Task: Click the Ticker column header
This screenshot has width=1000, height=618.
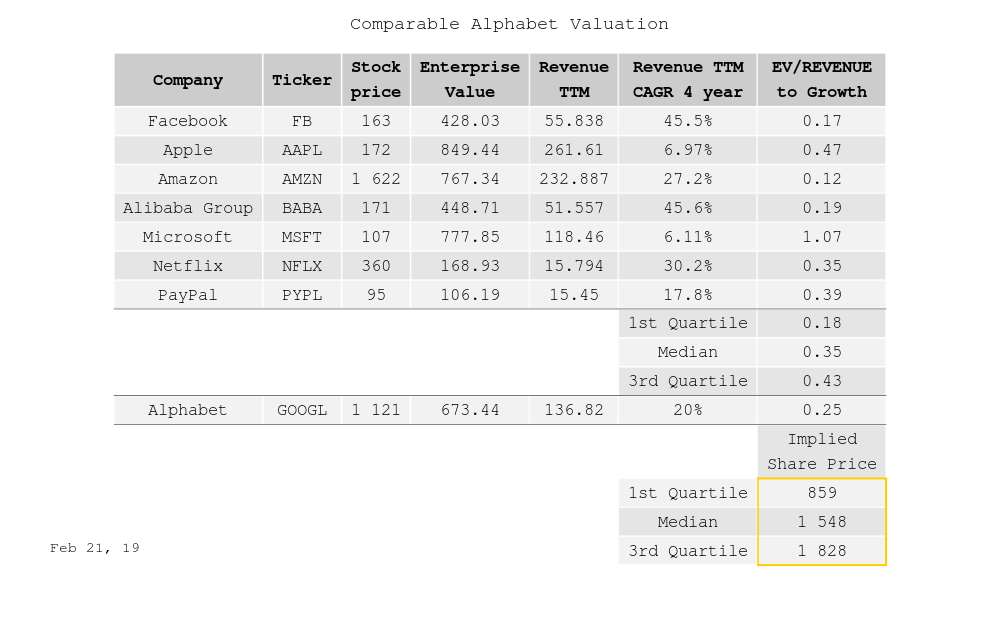Action: (302, 80)
